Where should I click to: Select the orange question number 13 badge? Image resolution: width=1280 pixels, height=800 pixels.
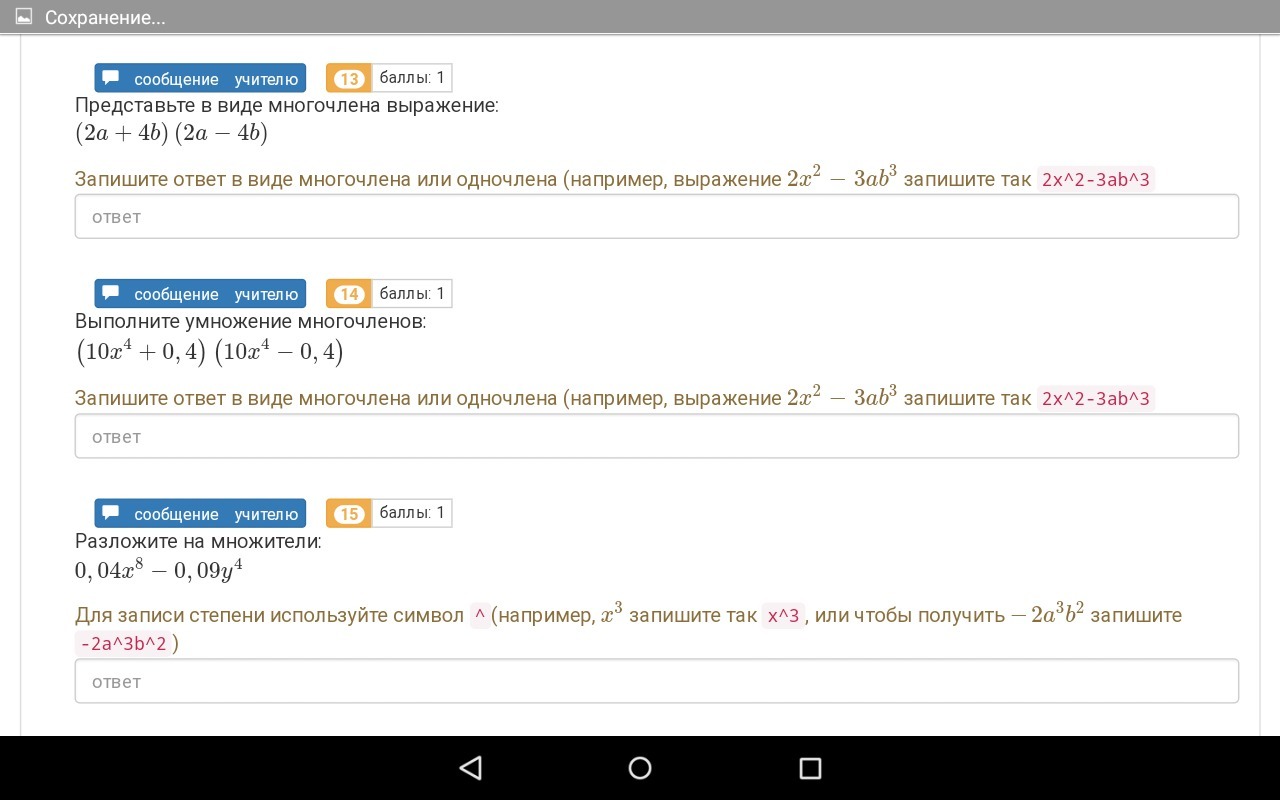348,79
